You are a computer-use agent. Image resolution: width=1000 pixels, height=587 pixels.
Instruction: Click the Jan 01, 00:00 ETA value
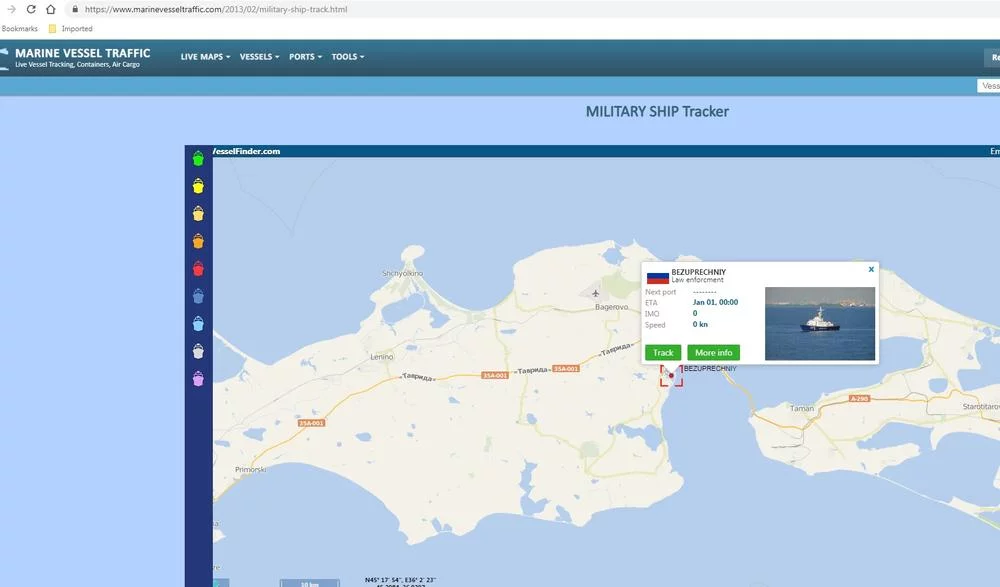click(x=716, y=302)
